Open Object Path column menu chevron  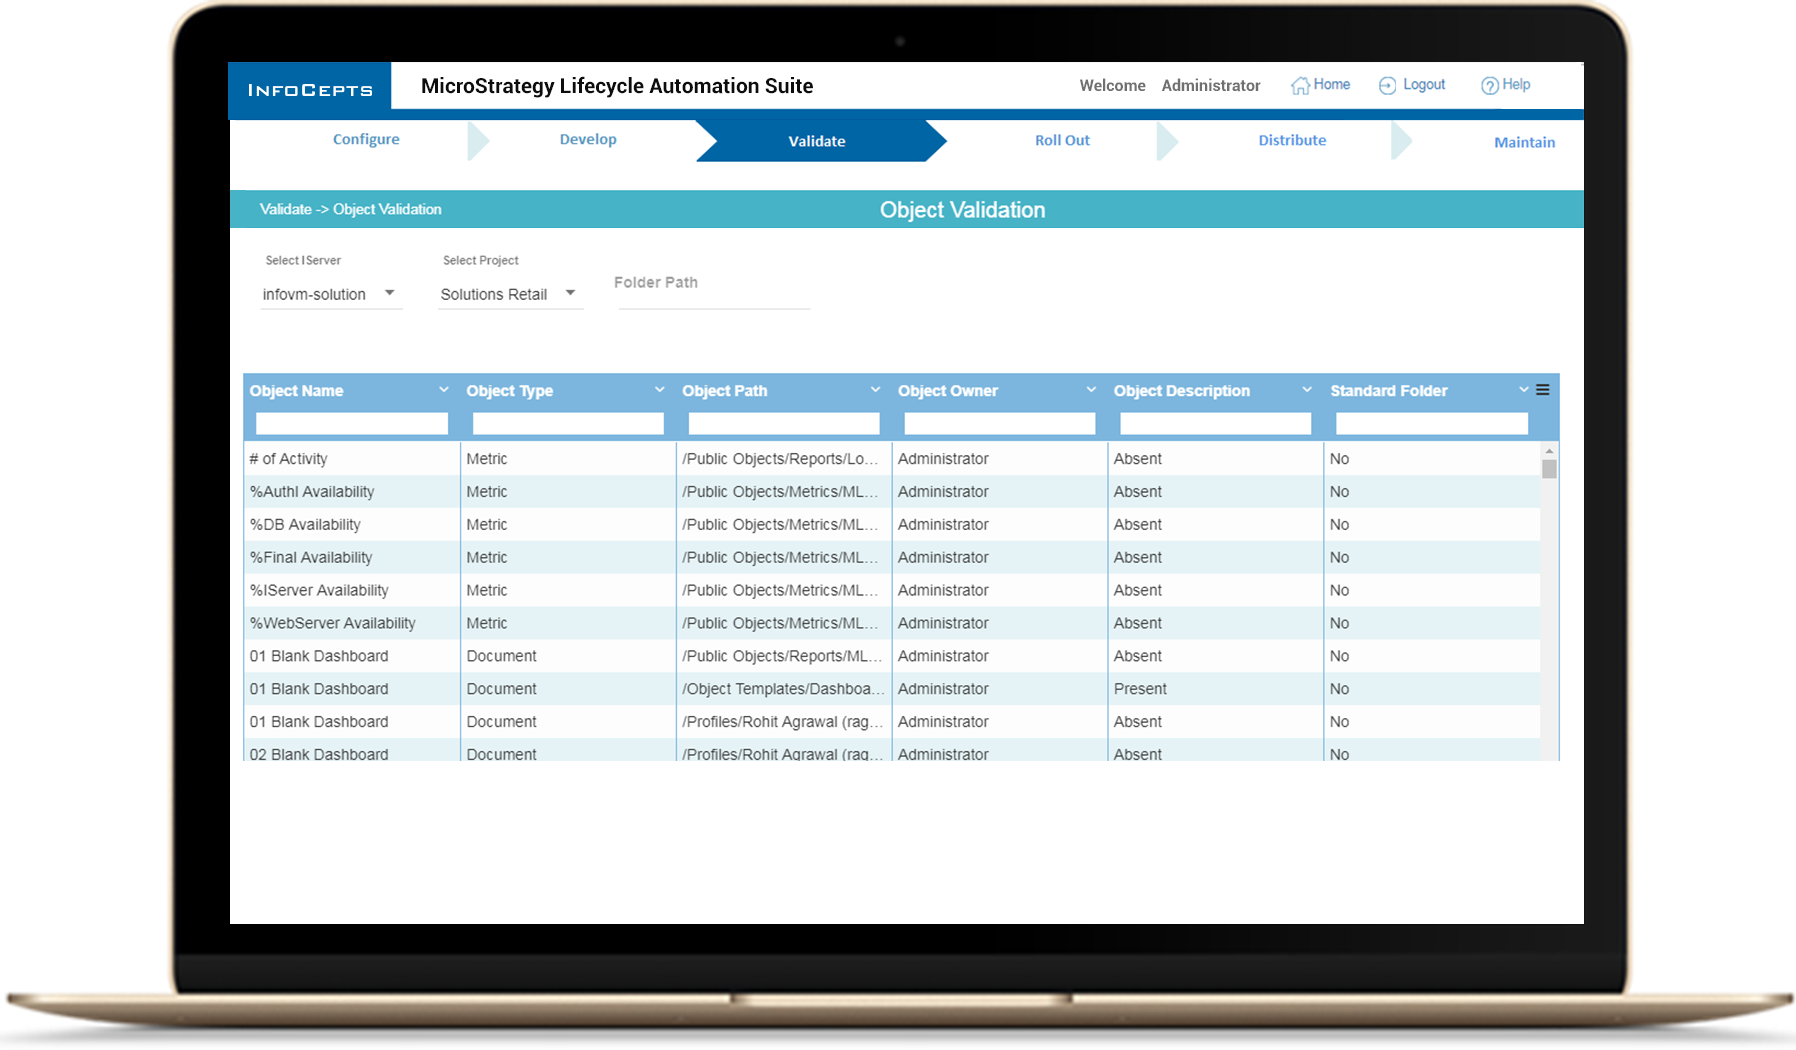tap(875, 390)
